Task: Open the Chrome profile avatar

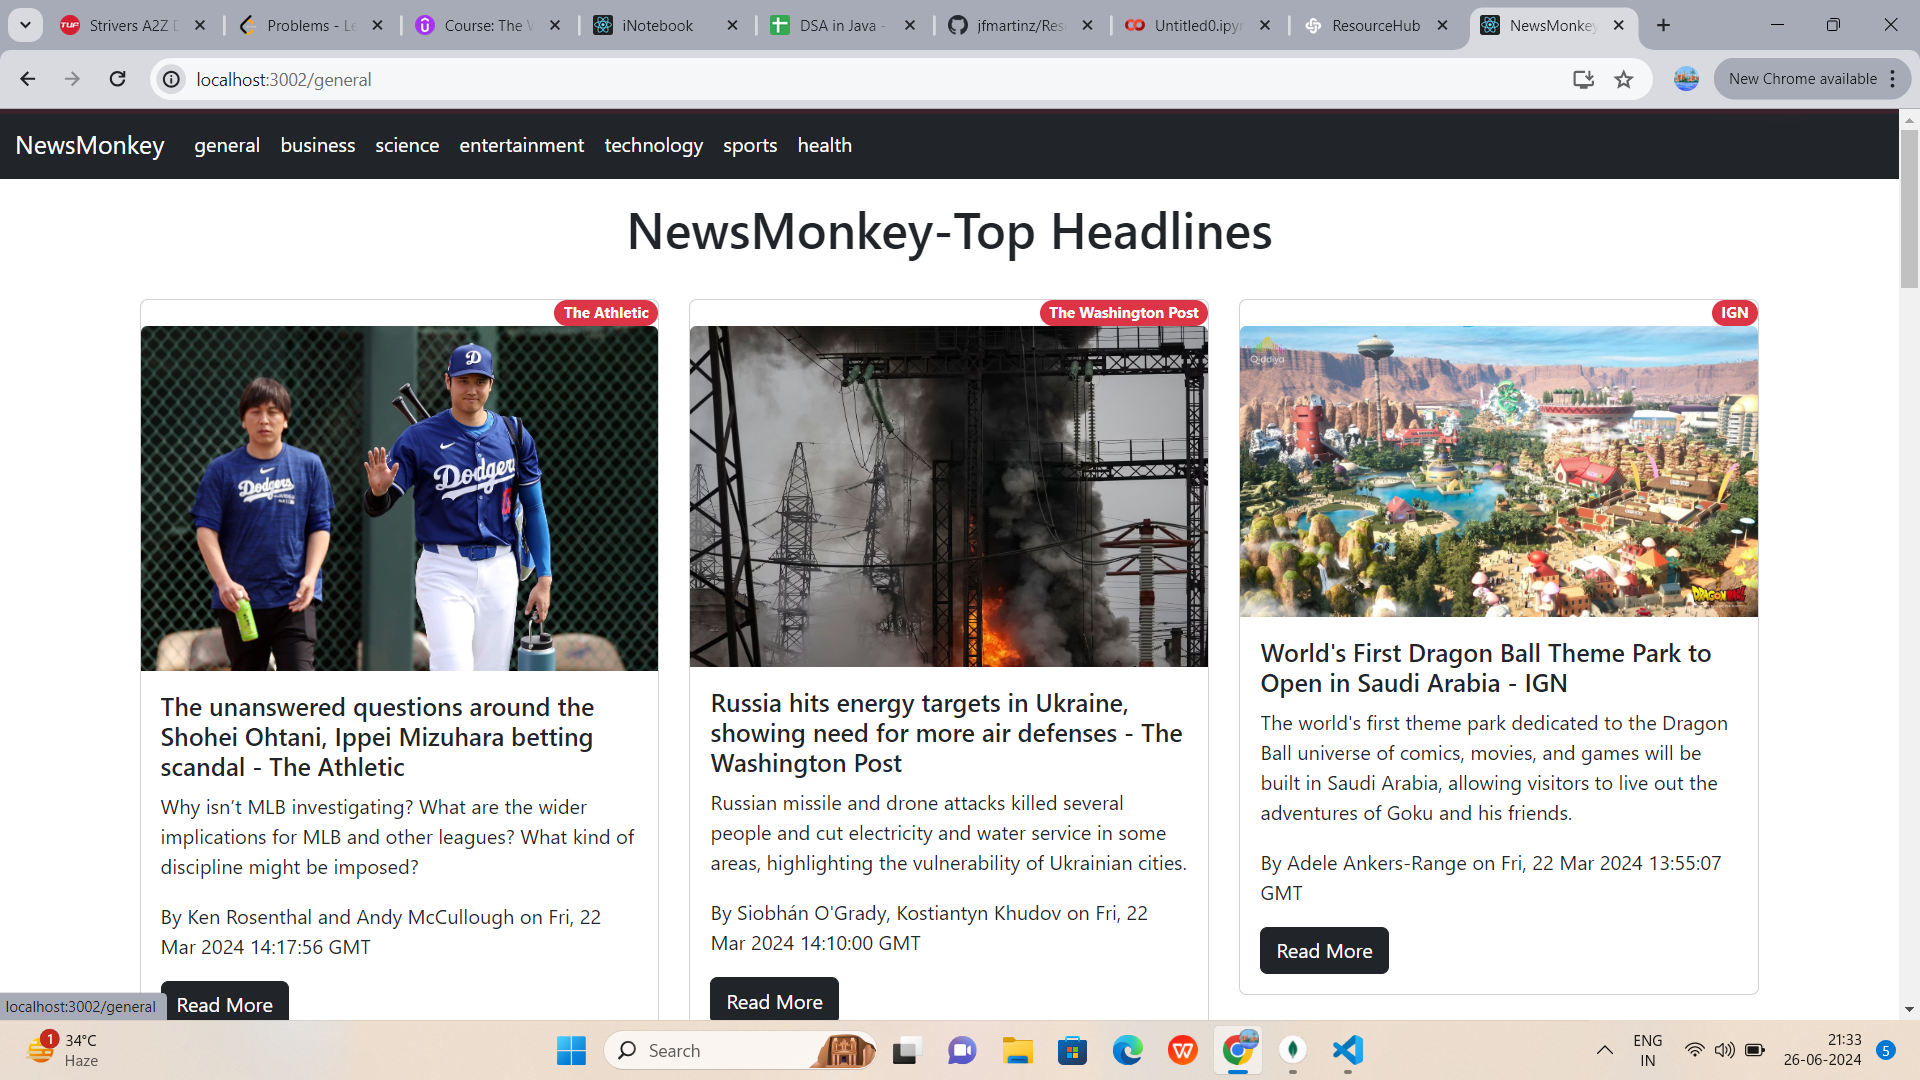Action: 1686,79
